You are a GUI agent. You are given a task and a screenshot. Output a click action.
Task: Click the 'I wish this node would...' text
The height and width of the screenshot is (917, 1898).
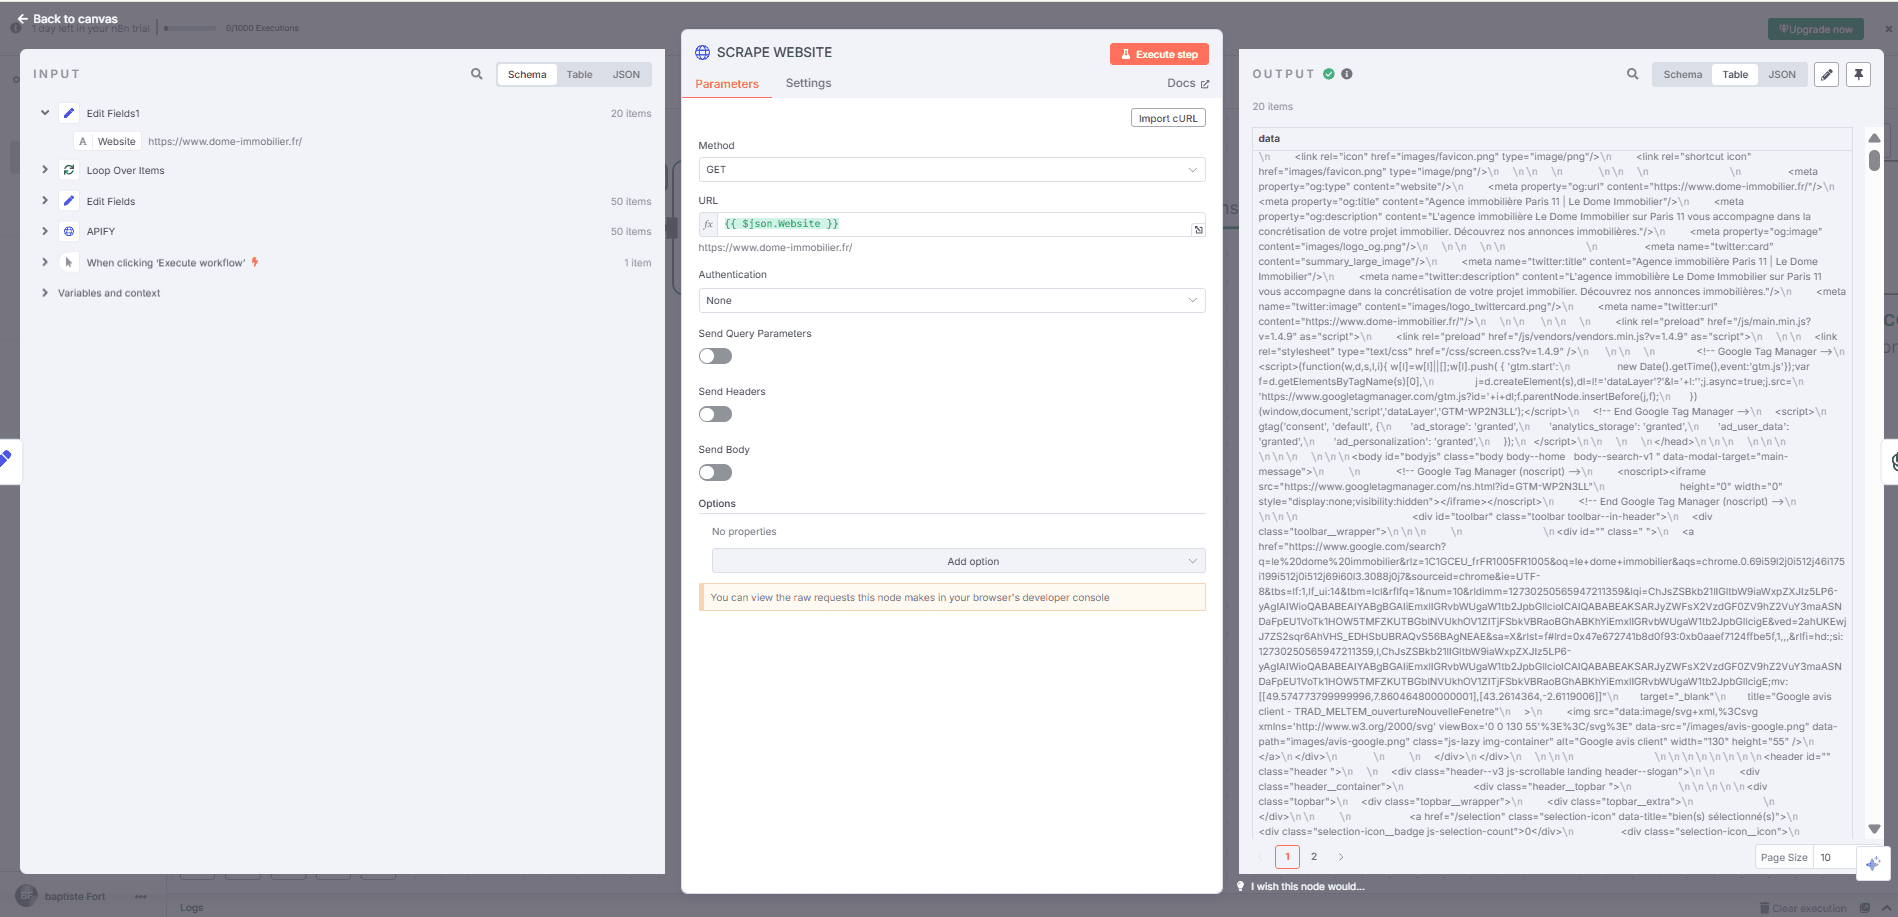(x=1307, y=886)
